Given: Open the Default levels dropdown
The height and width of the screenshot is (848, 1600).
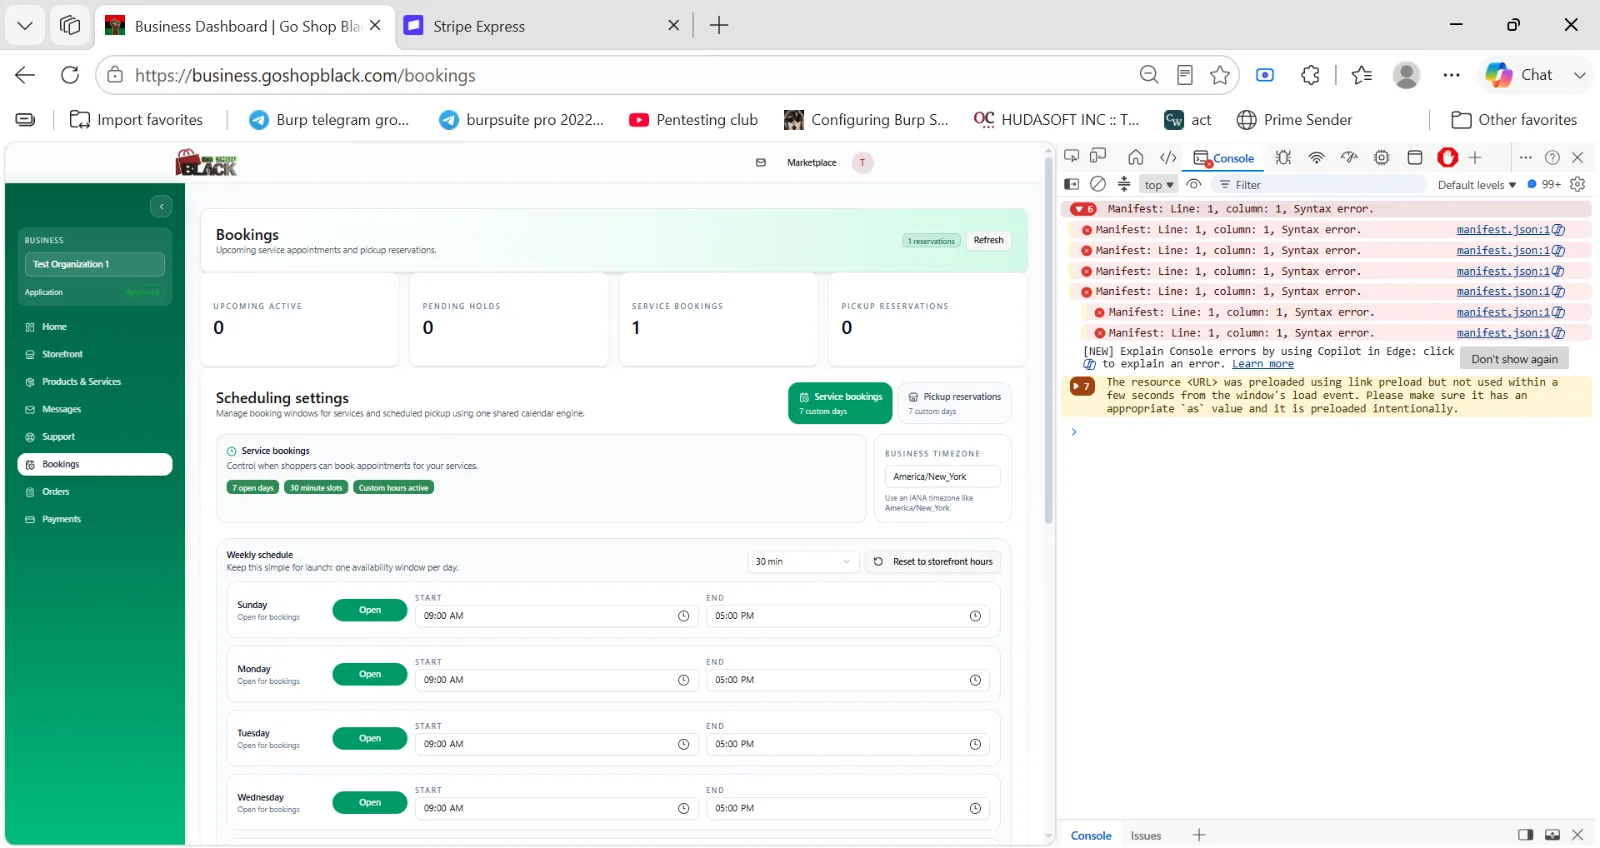Looking at the screenshot, I should pyautogui.click(x=1477, y=185).
